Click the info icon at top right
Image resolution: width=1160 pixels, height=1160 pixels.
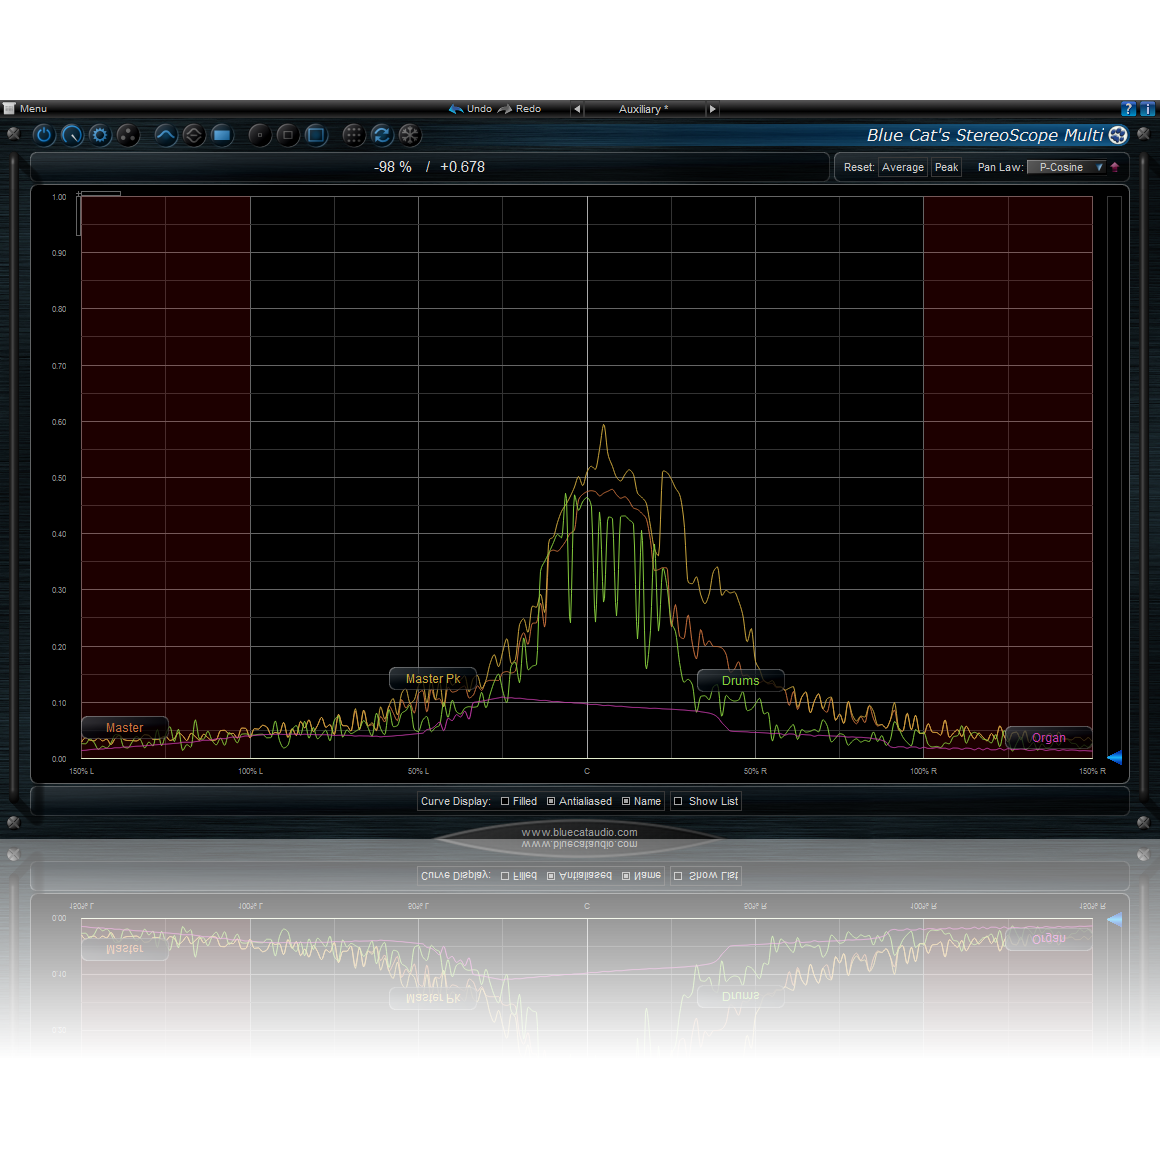pos(1146,108)
